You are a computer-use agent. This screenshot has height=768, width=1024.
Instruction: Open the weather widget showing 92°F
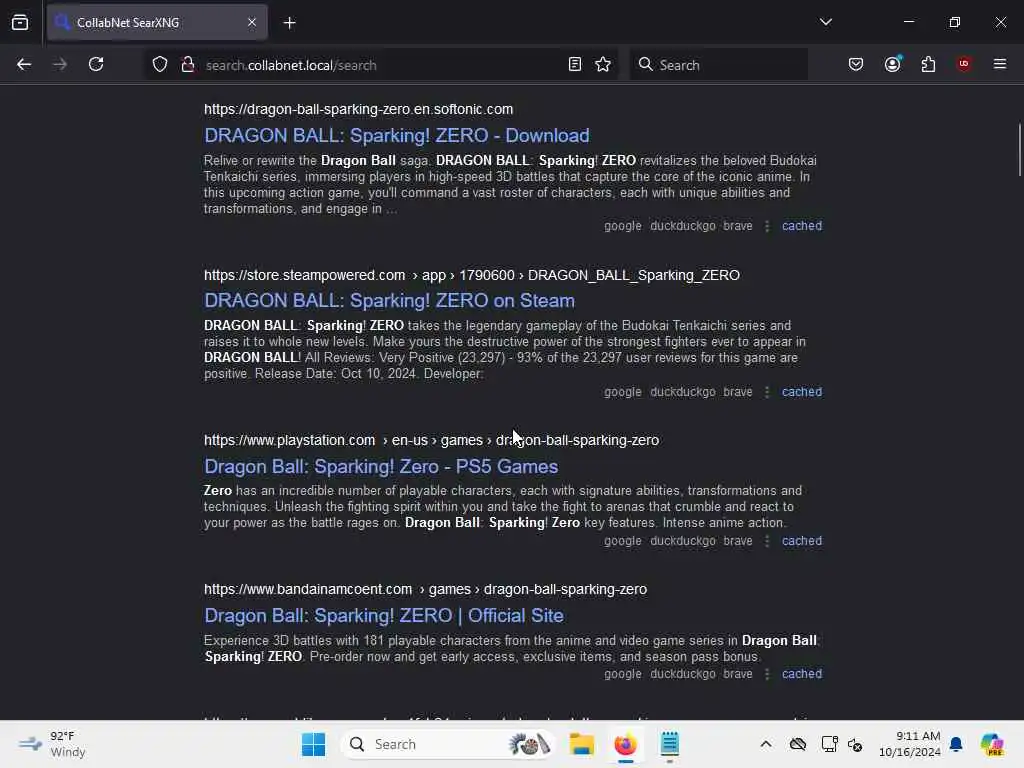[52, 744]
